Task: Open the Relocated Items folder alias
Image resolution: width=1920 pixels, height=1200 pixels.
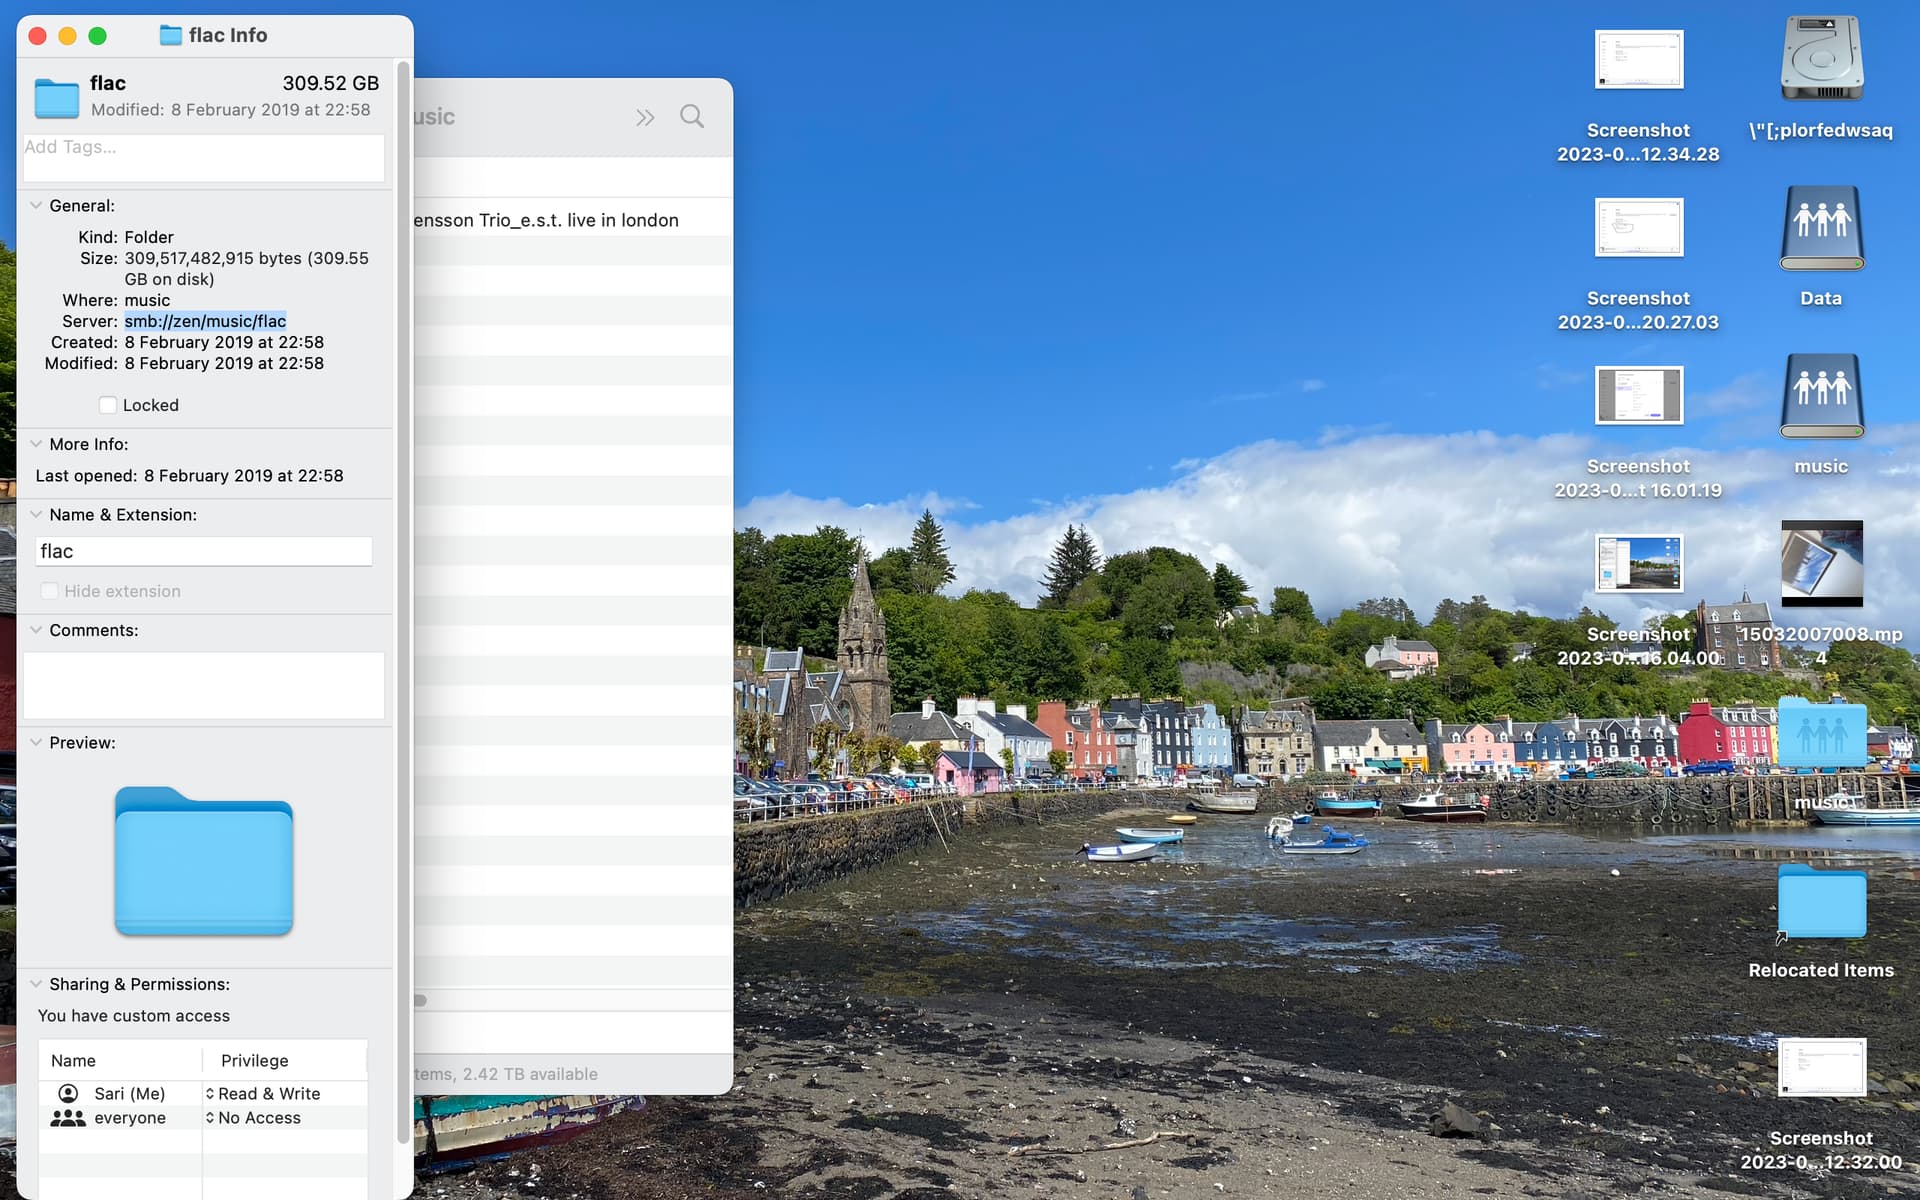Action: click(x=1821, y=903)
